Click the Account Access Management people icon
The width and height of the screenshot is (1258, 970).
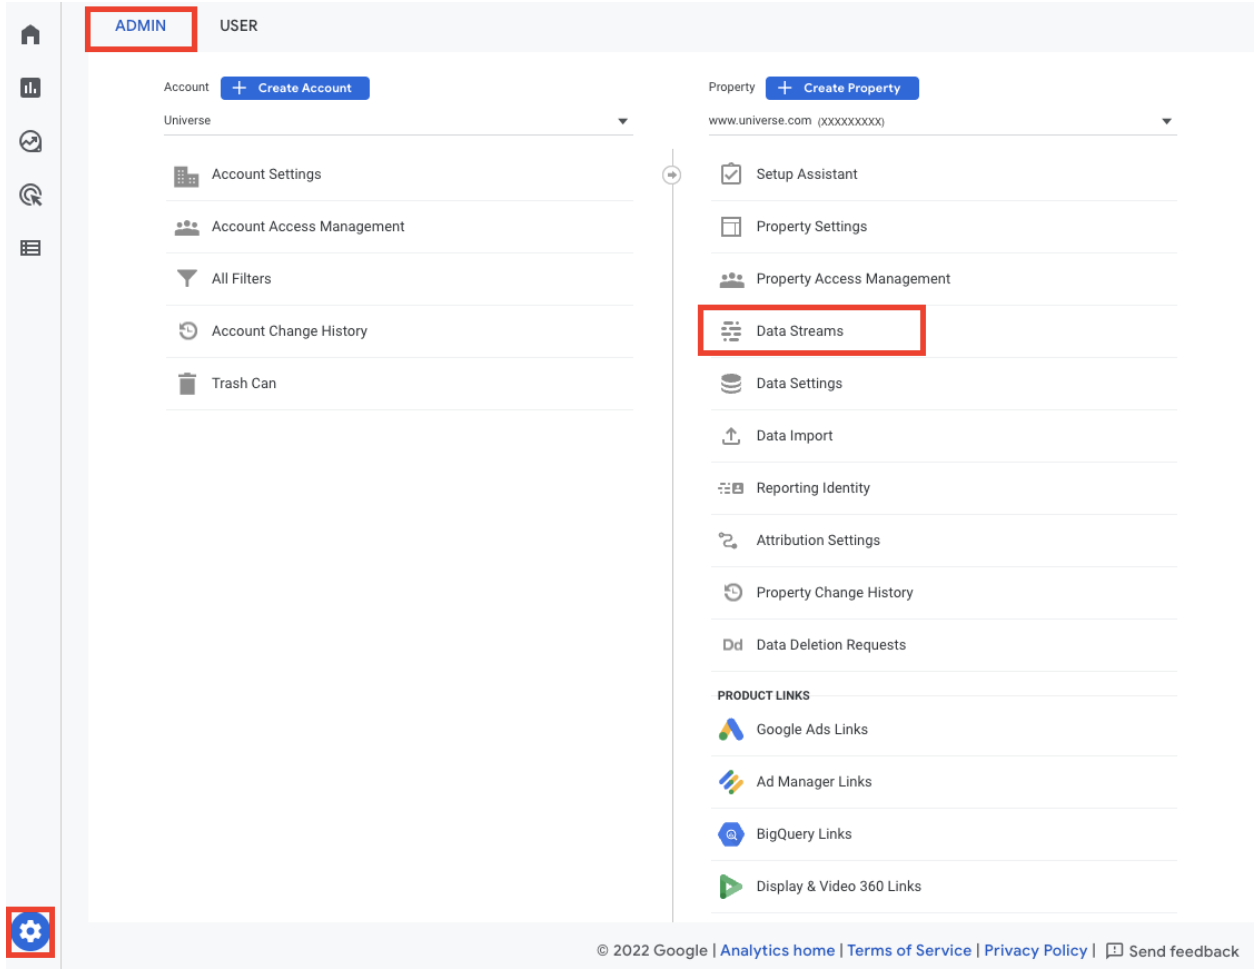tap(187, 228)
